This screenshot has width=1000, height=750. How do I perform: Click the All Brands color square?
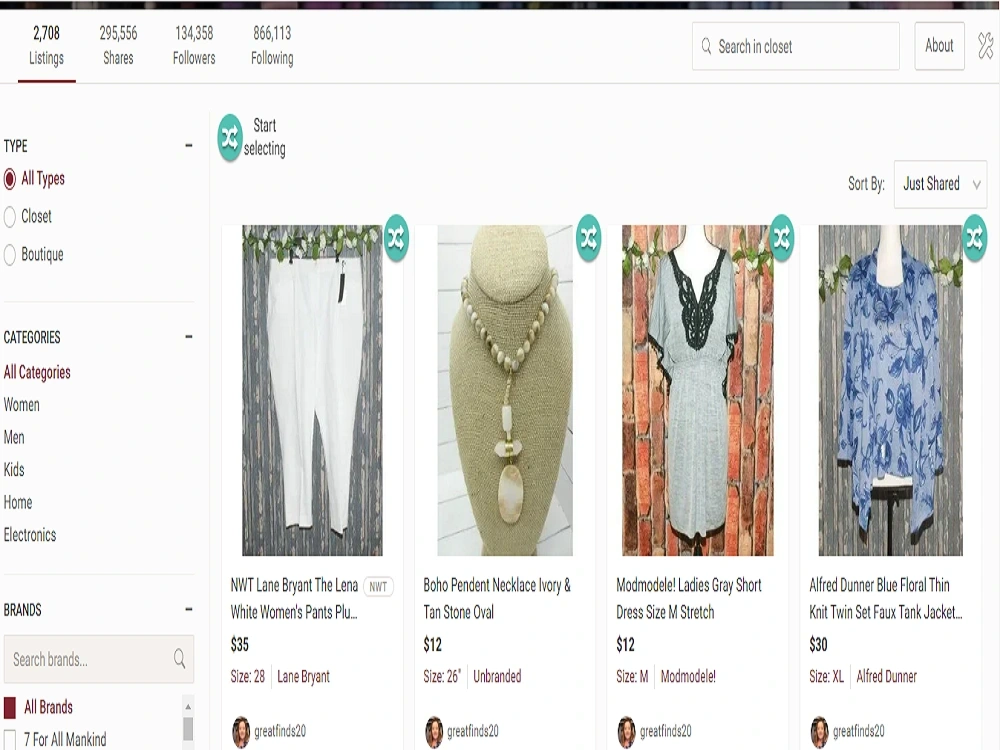tap(11, 707)
